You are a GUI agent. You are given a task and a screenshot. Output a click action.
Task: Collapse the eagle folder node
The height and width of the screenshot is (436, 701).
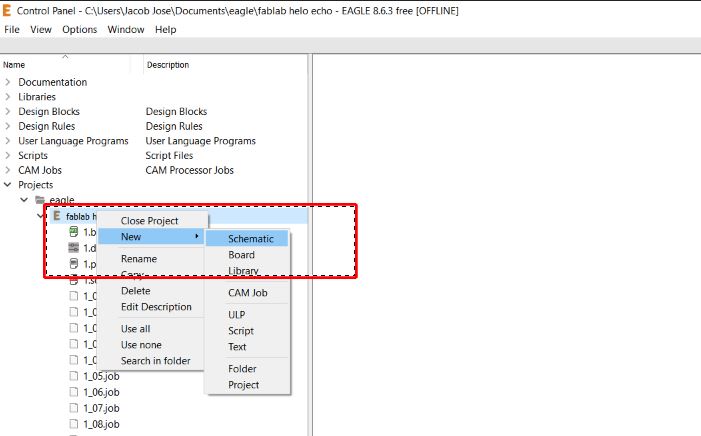click(24, 199)
